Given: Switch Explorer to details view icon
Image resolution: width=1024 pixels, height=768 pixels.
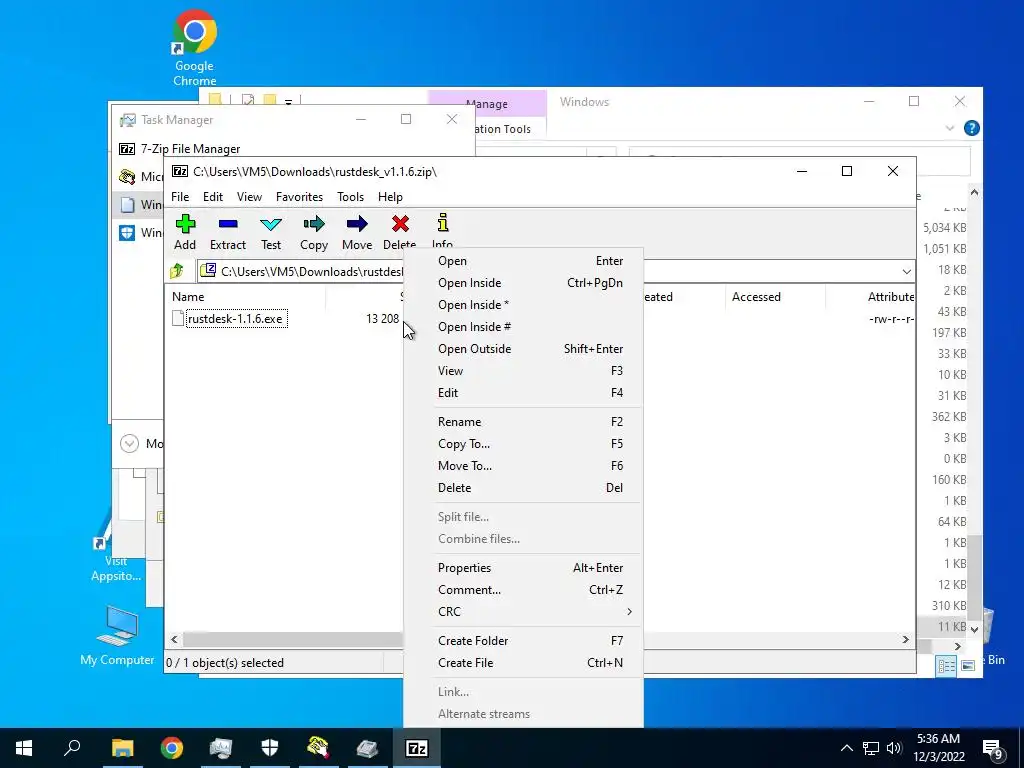Looking at the screenshot, I should click(946, 666).
